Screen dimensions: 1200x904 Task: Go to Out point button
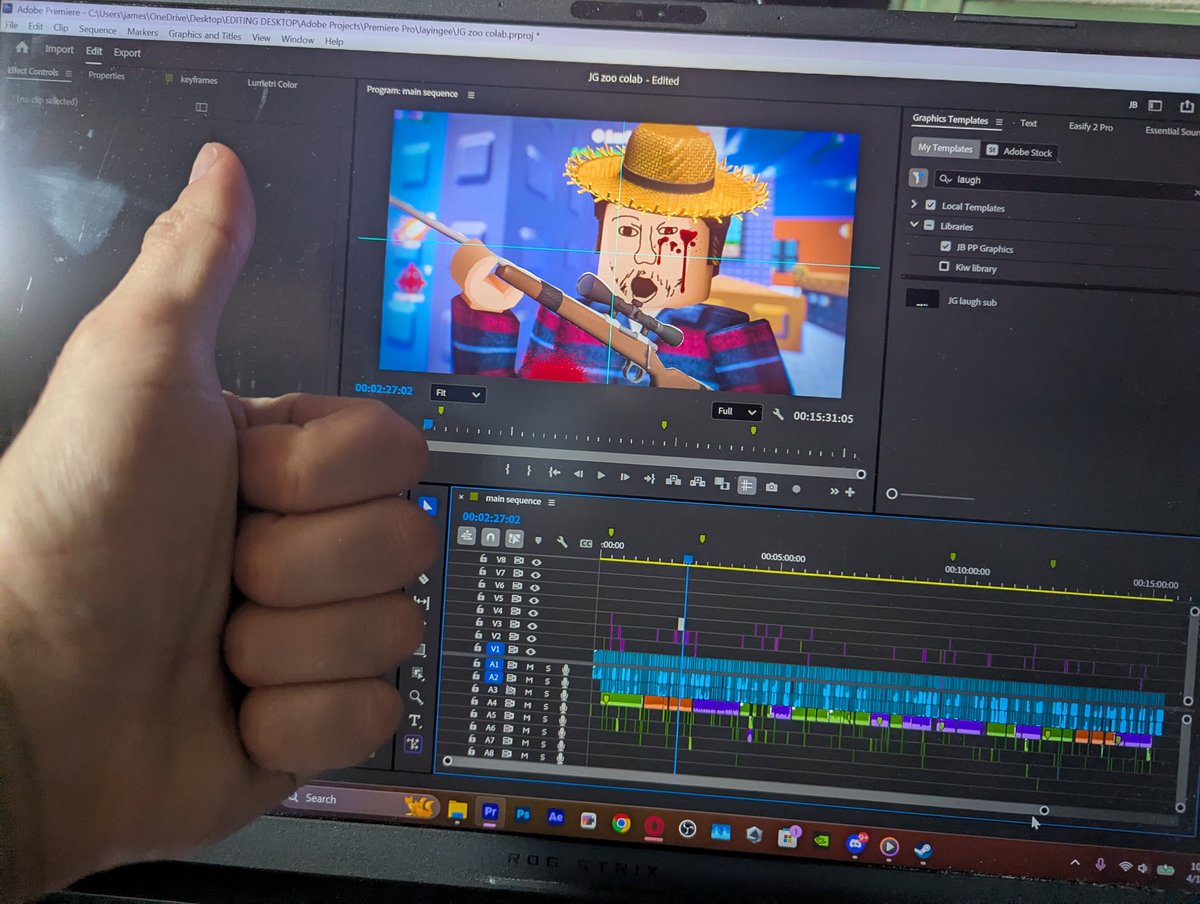pos(650,479)
